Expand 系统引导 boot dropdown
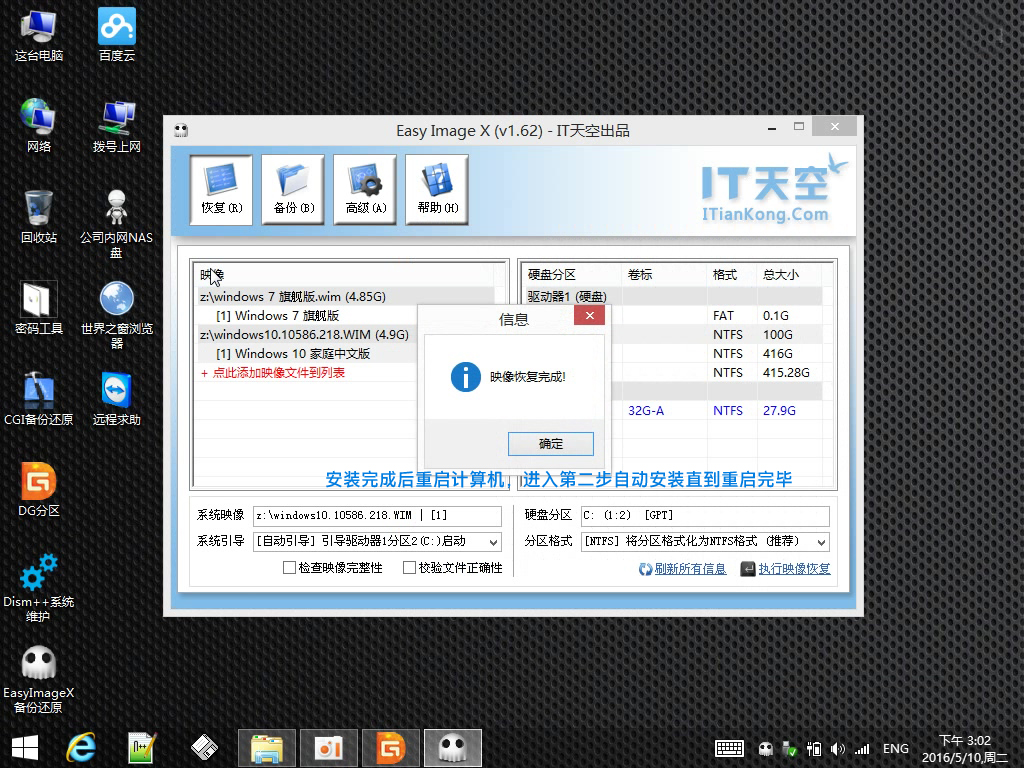The width and height of the screenshot is (1024, 768). [x=494, y=541]
